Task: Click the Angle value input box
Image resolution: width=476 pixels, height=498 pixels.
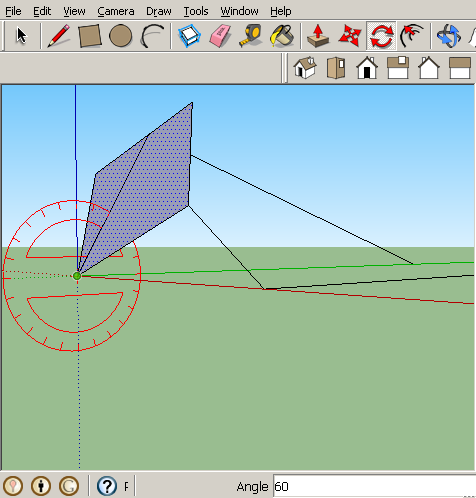Action: point(374,486)
